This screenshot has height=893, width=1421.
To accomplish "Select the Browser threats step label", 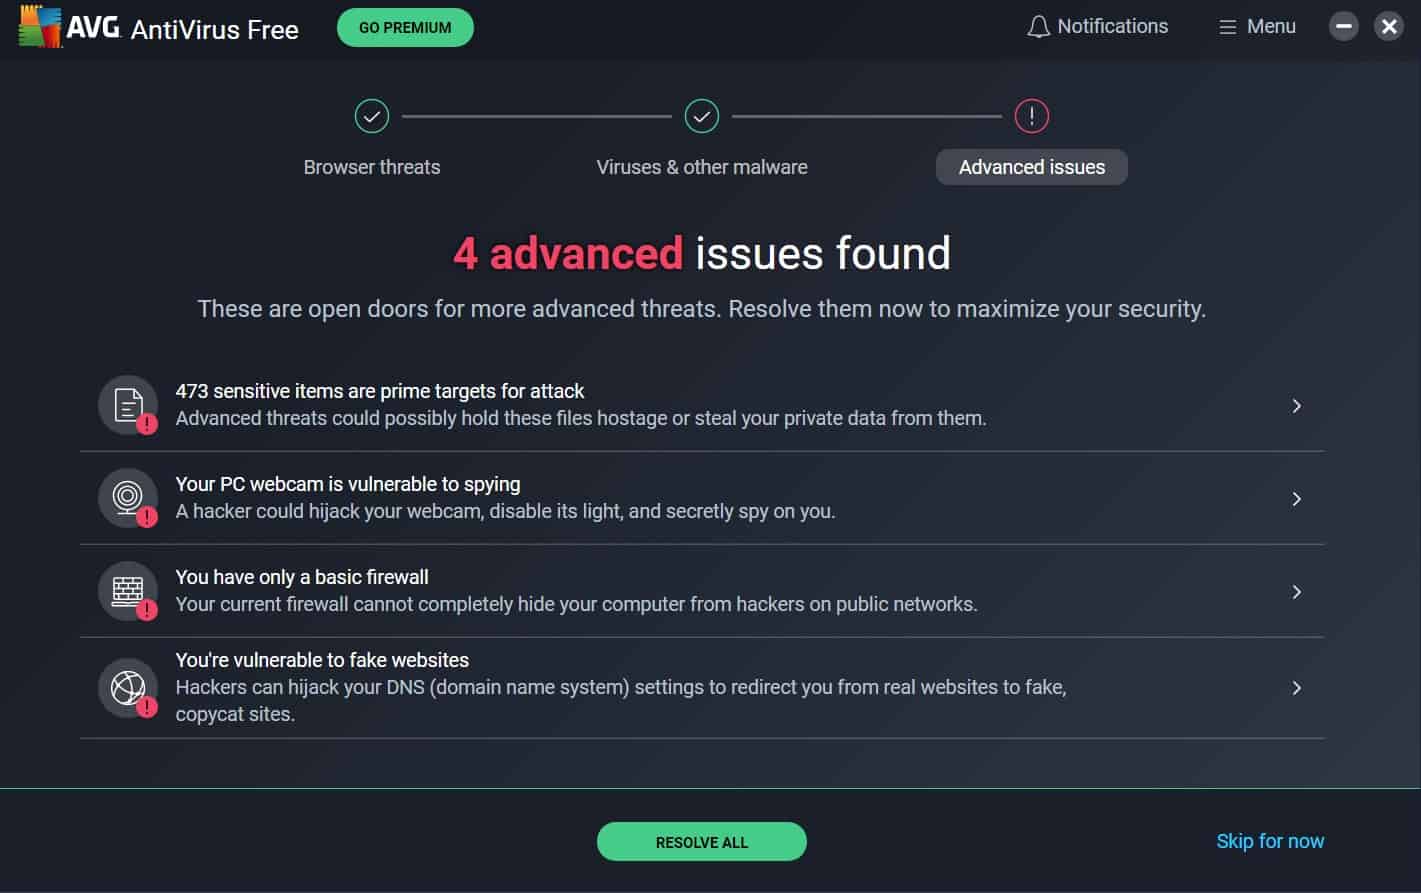I will [371, 167].
